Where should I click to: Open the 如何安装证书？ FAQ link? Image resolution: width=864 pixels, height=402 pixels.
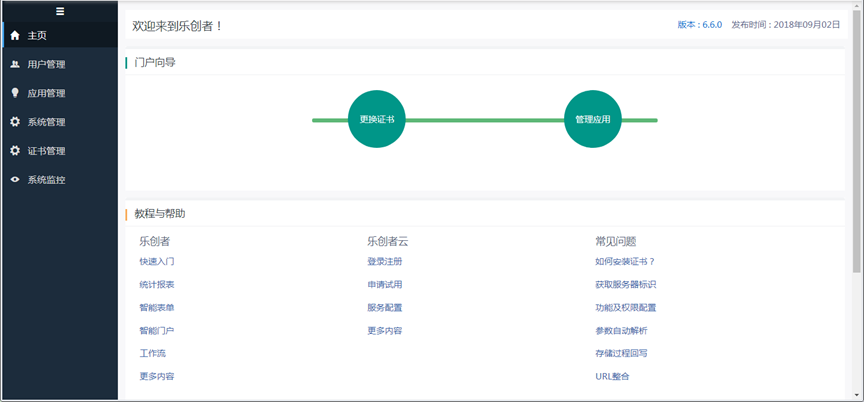(x=625, y=262)
